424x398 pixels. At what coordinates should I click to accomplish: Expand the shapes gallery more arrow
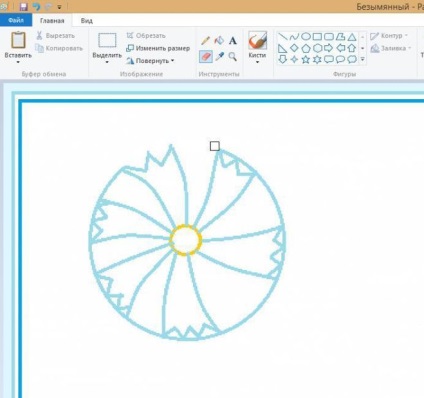tap(363, 60)
